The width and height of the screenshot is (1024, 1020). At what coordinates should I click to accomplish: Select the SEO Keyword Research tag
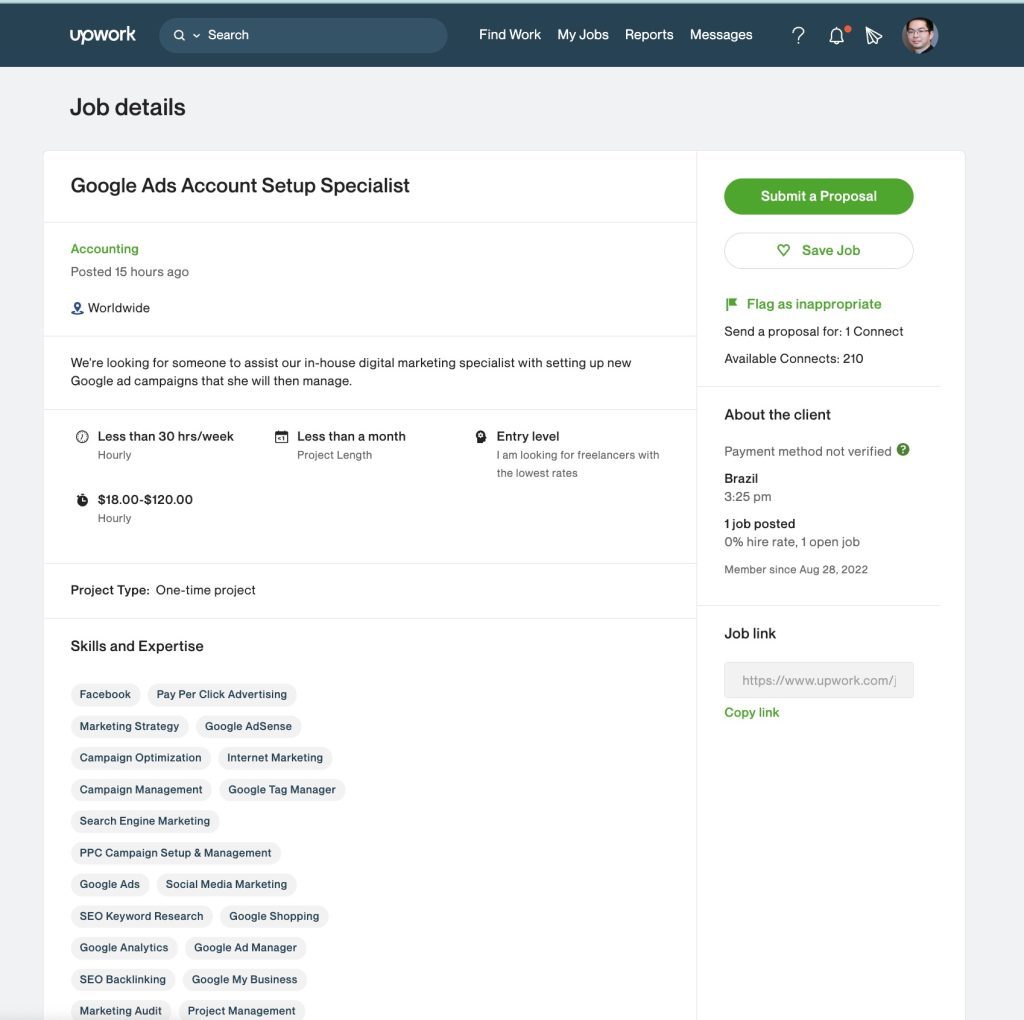(x=141, y=916)
